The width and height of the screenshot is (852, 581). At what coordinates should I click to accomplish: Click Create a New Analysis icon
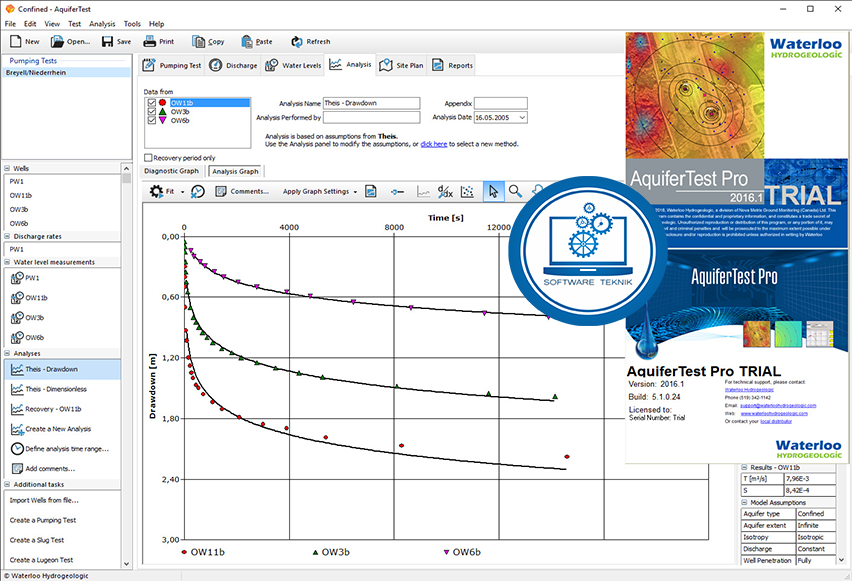click(x=17, y=429)
